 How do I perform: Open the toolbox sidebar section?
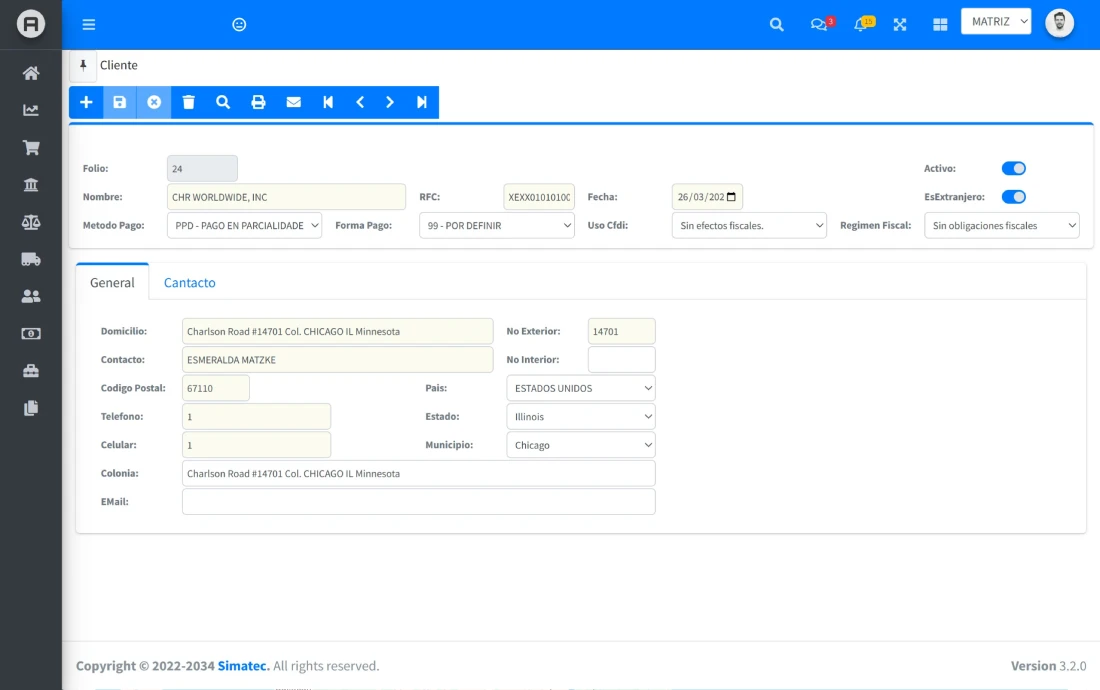point(31,371)
